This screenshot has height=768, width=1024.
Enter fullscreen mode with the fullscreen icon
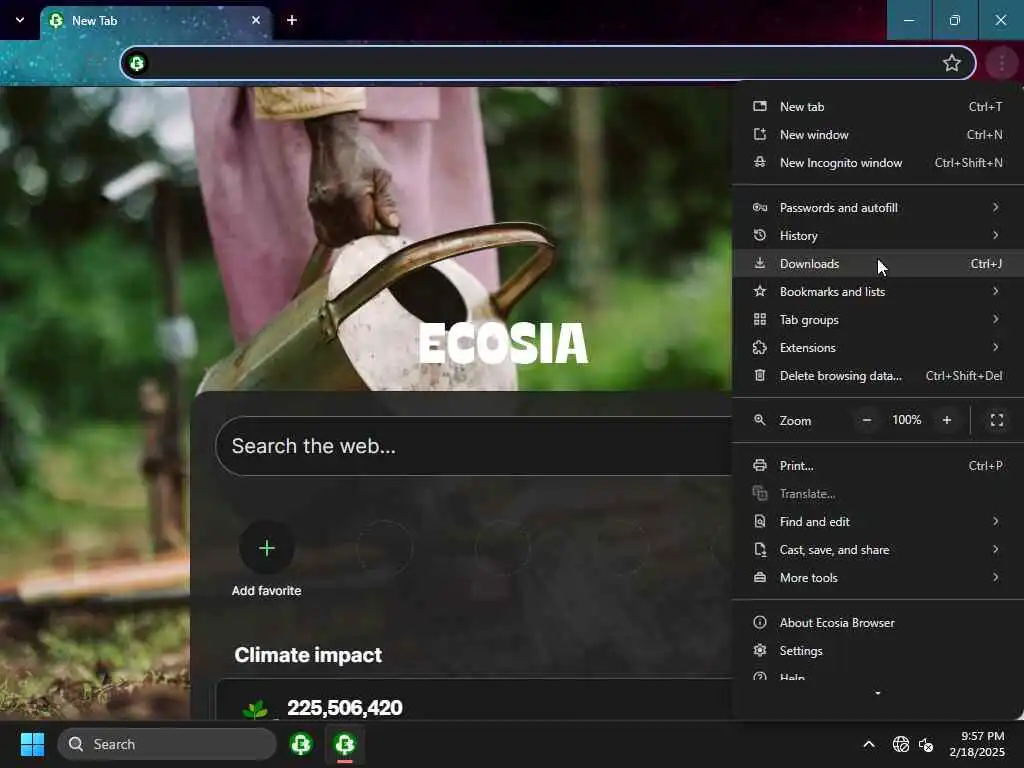tap(997, 420)
